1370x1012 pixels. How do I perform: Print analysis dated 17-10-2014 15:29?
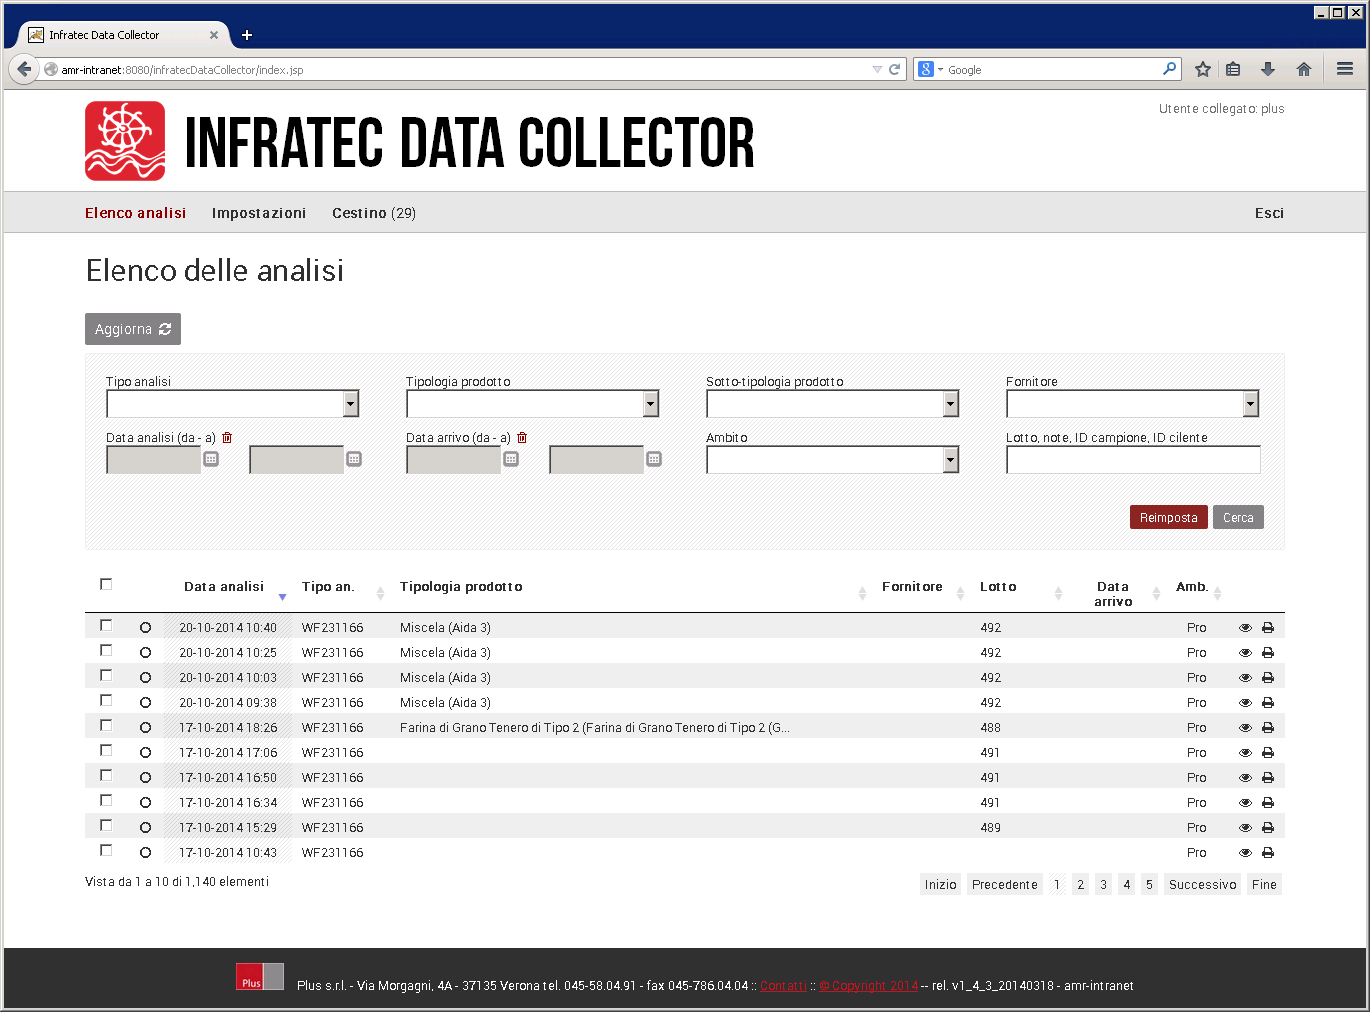click(1268, 828)
